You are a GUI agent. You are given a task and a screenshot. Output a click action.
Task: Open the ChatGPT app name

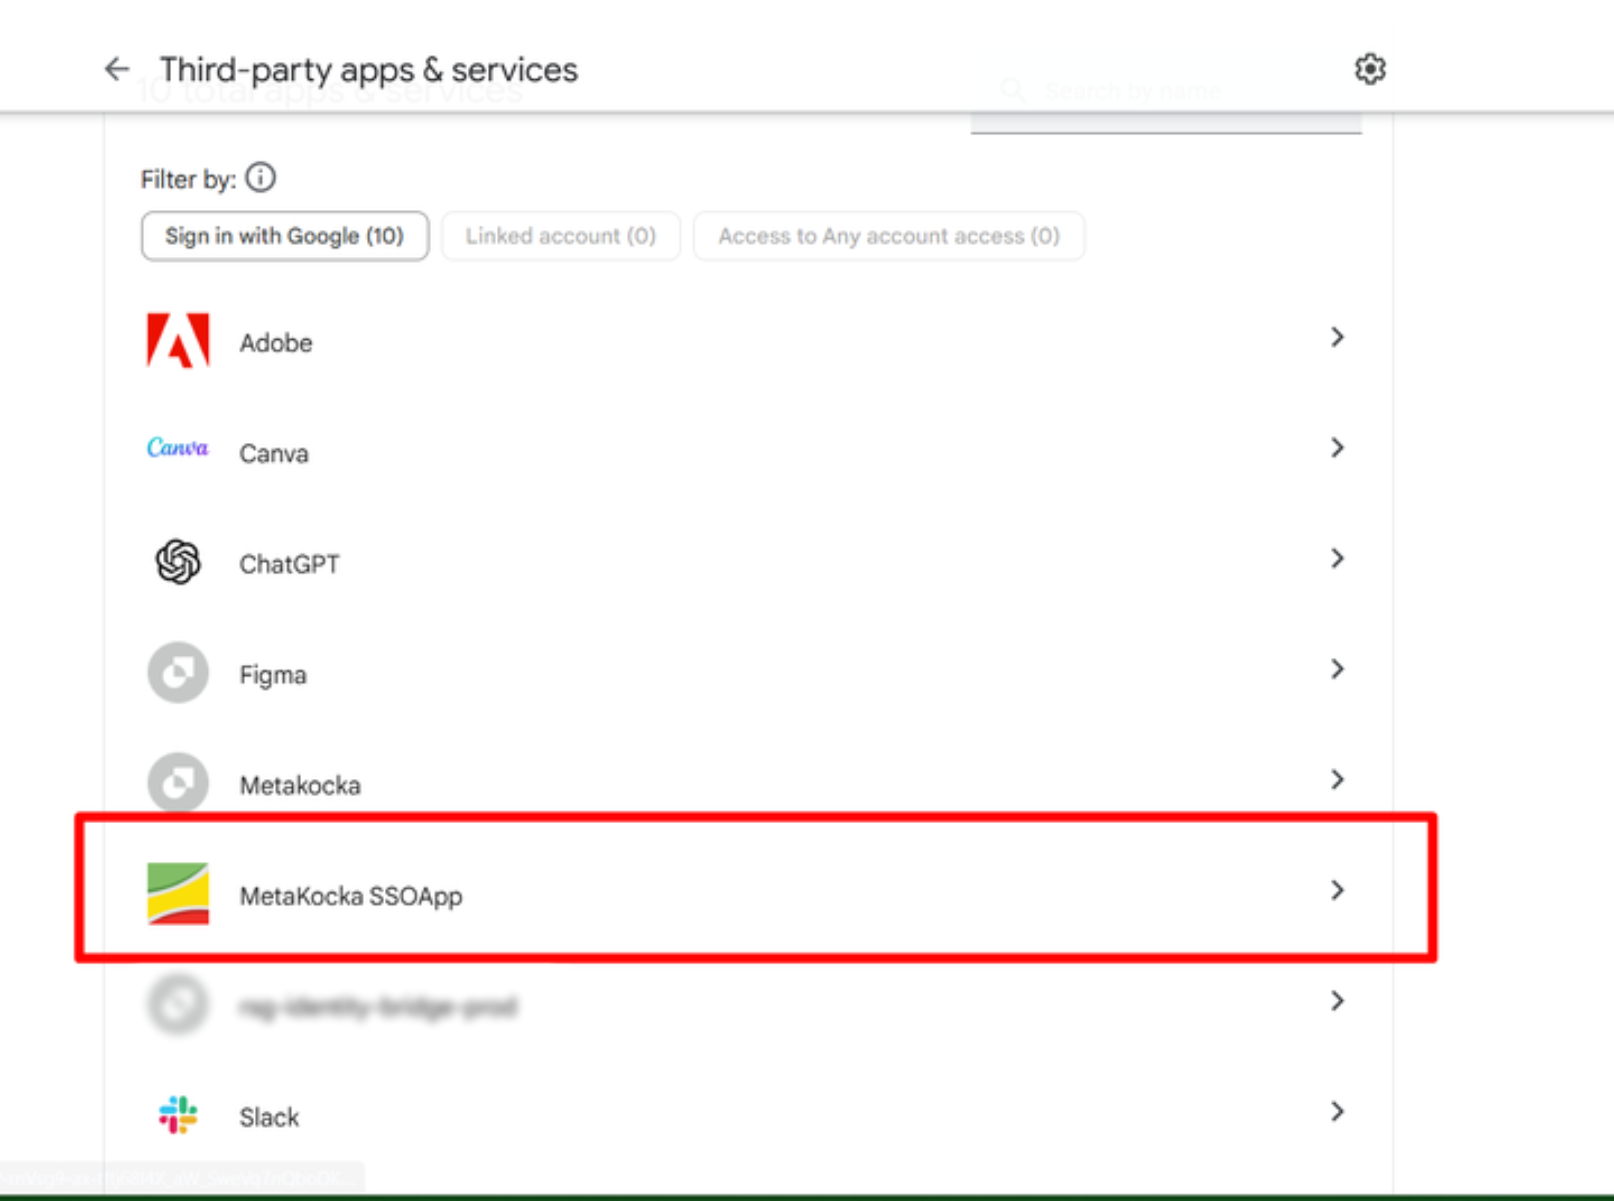click(289, 564)
